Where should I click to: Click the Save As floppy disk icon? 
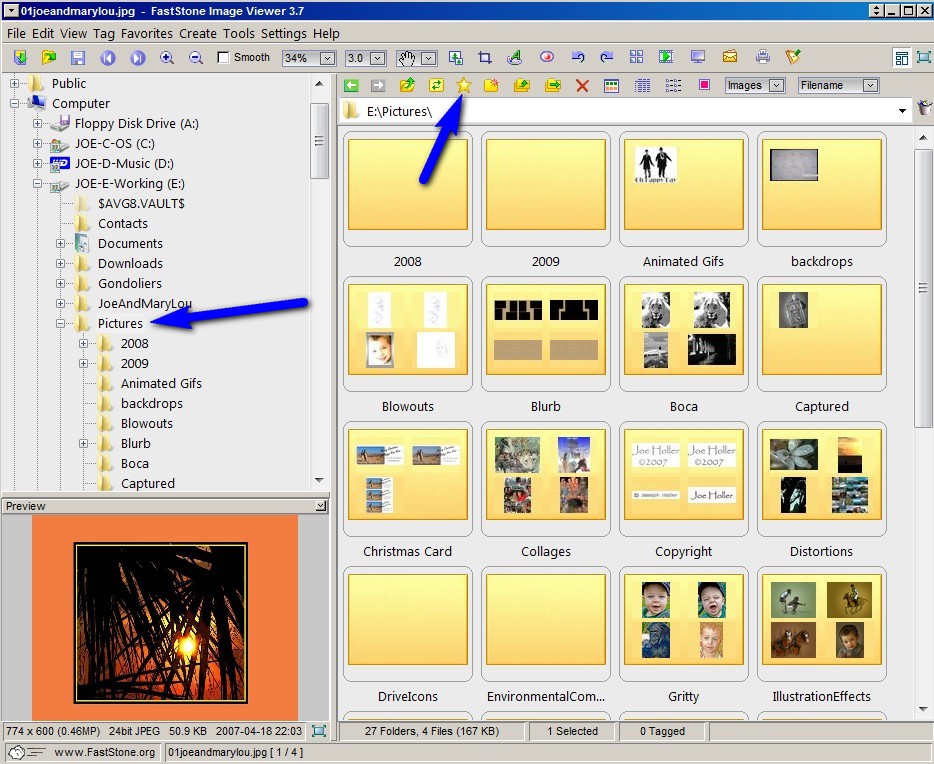(x=78, y=57)
